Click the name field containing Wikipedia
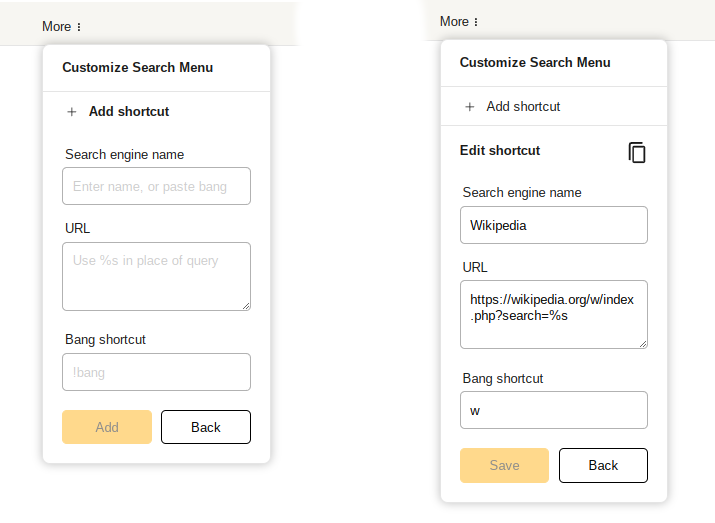The height and width of the screenshot is (523, 715). pos(553,225)
